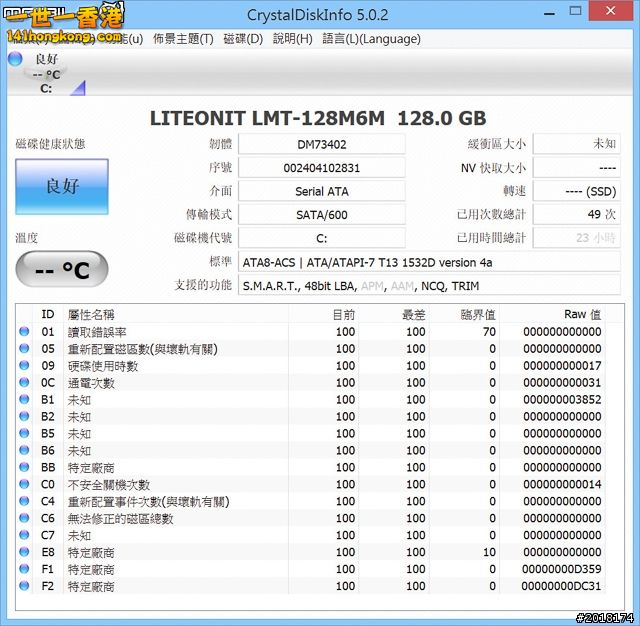Click raw value 000000003852
The image size is (640, 626).
[562, 400]
